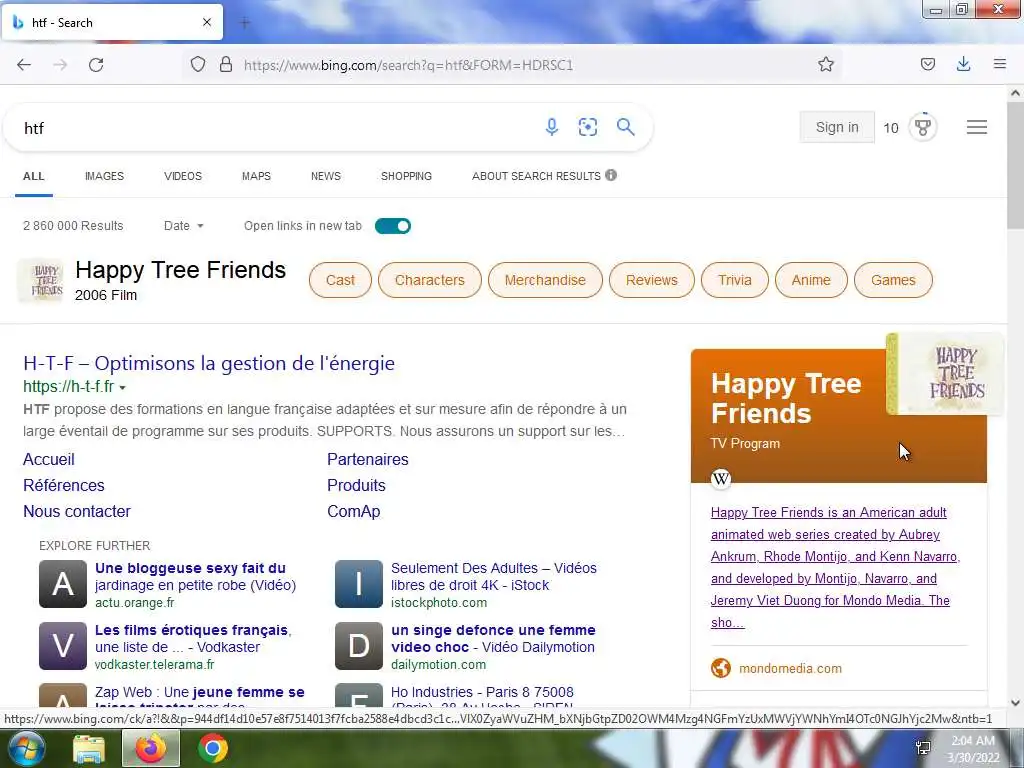The width and height of the screenshot is (1024, 768).
Task: Select the ALL results tab
Action: [x=34, y=176]
